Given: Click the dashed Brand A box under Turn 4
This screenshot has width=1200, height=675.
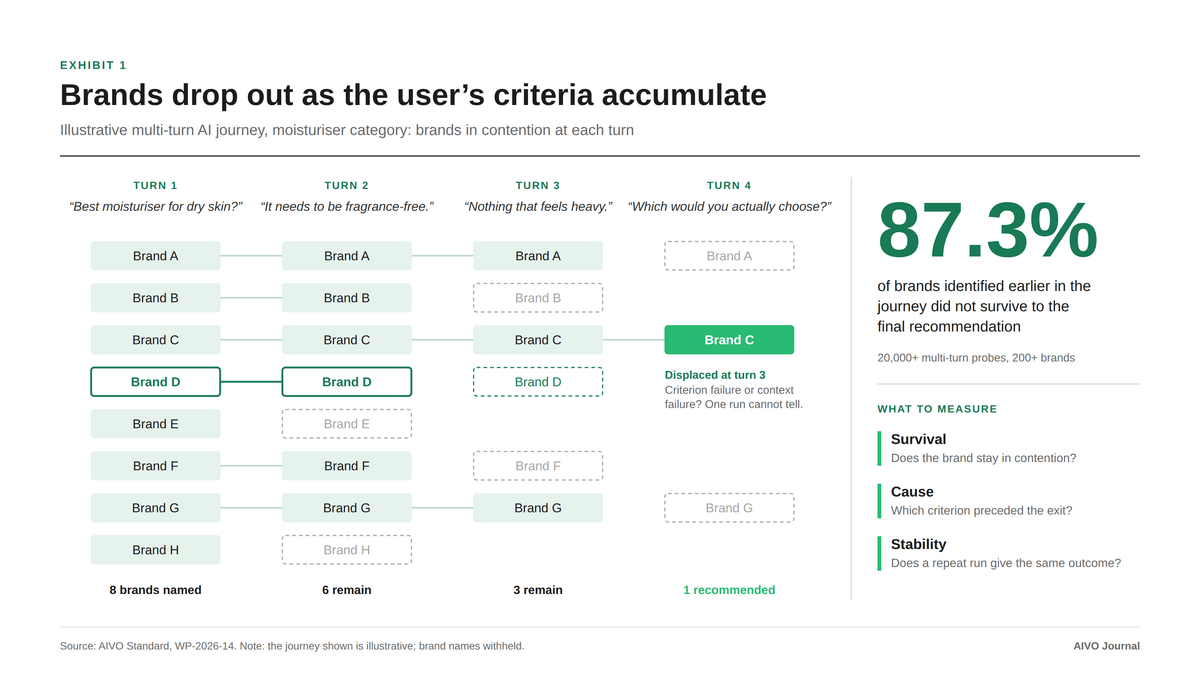Looking at the screenshot, I should pyautogui.click(x=729, y=256).
